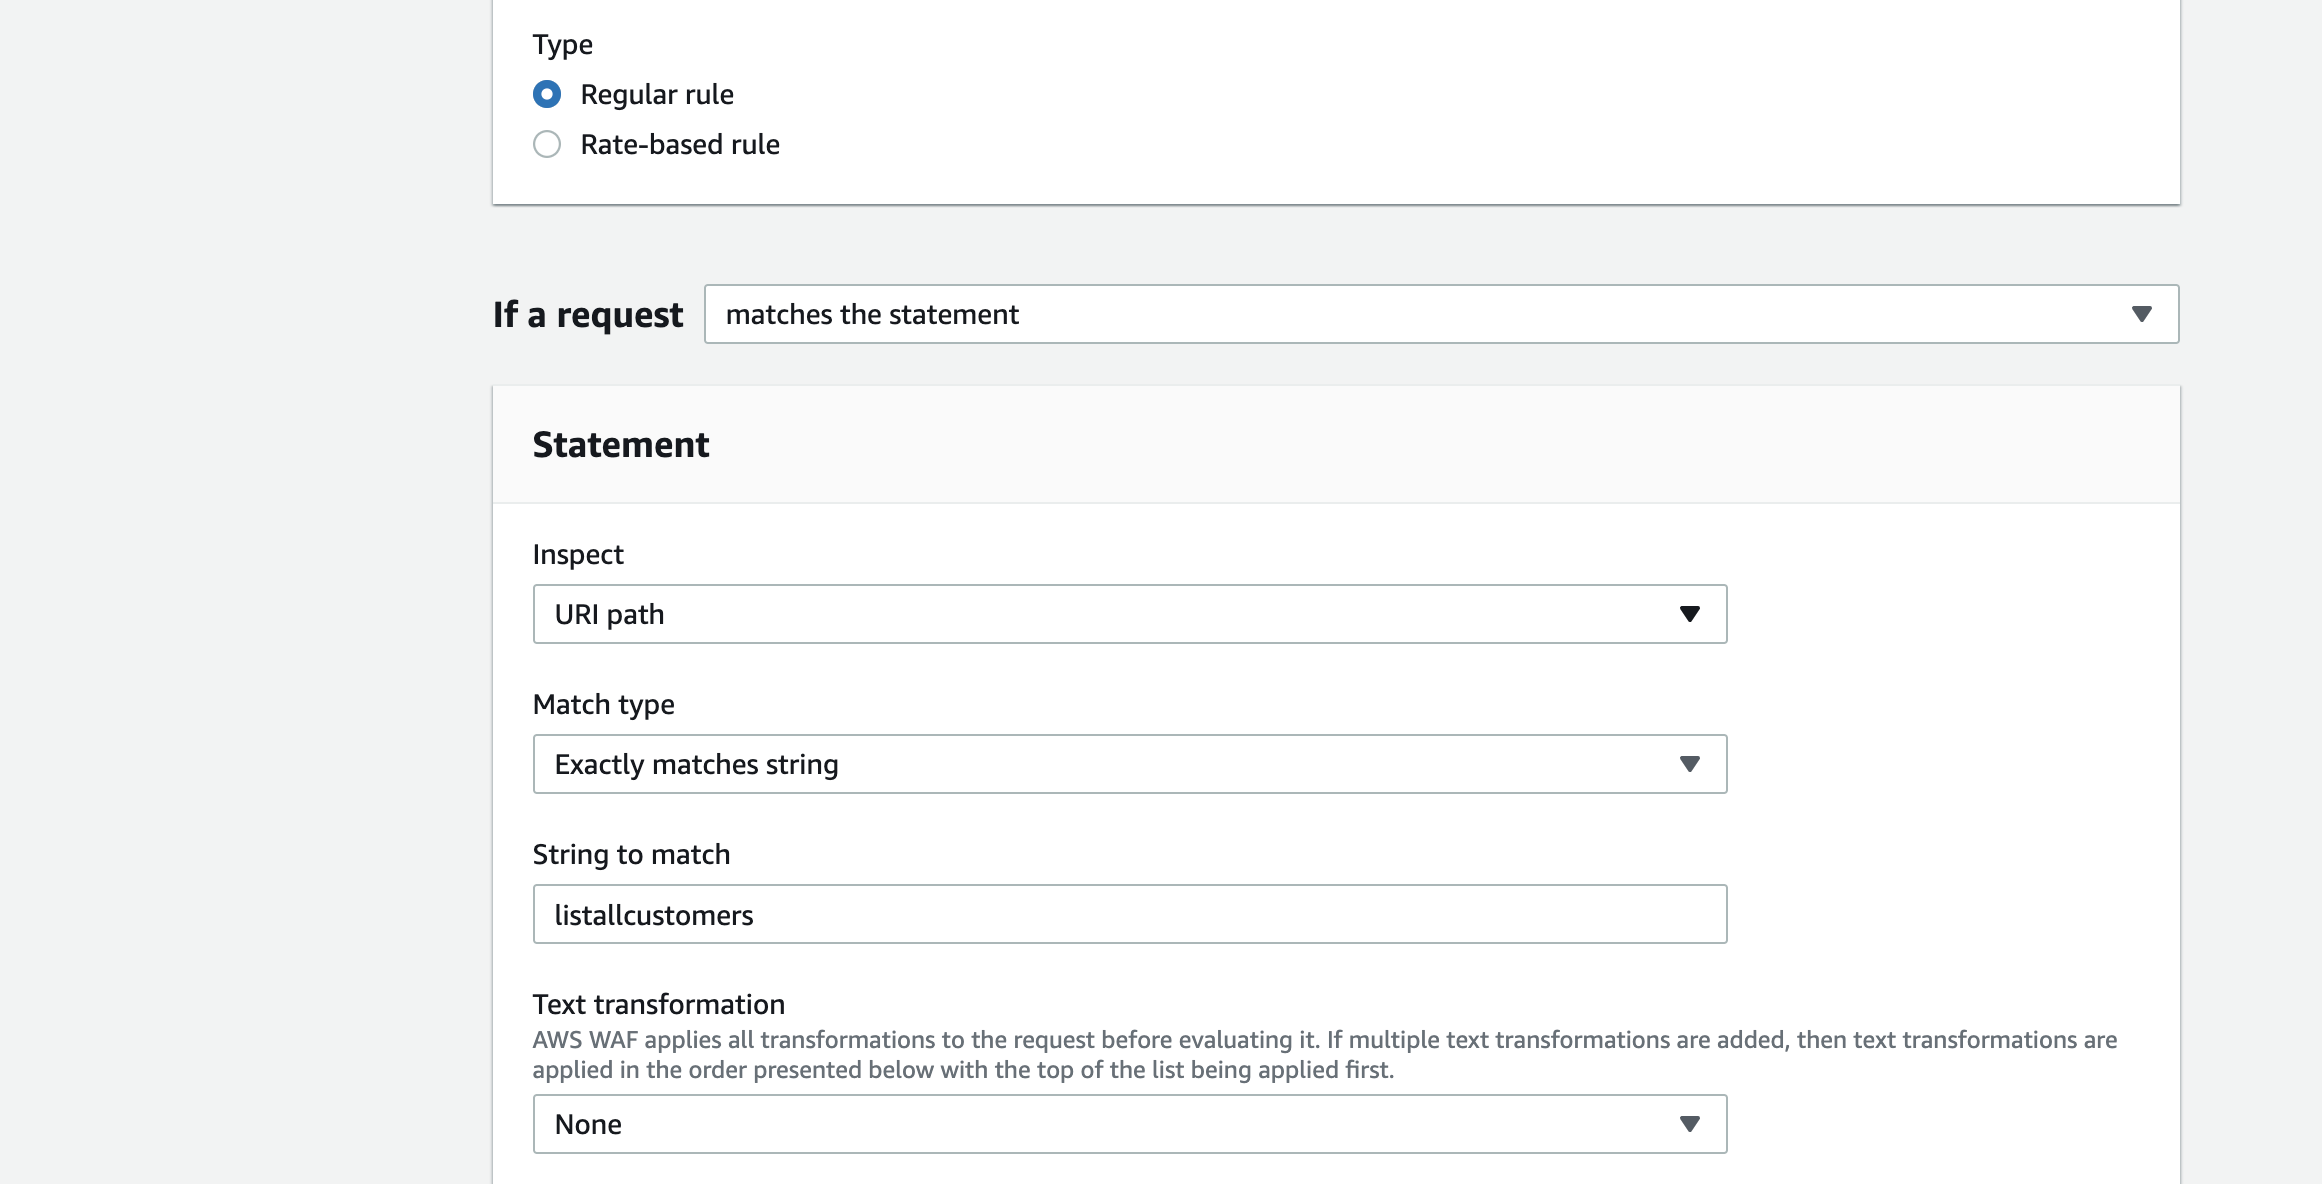Click the 'Inspect' field label
This screenshot has height=1184, width=2322.
tap(578, 554)
